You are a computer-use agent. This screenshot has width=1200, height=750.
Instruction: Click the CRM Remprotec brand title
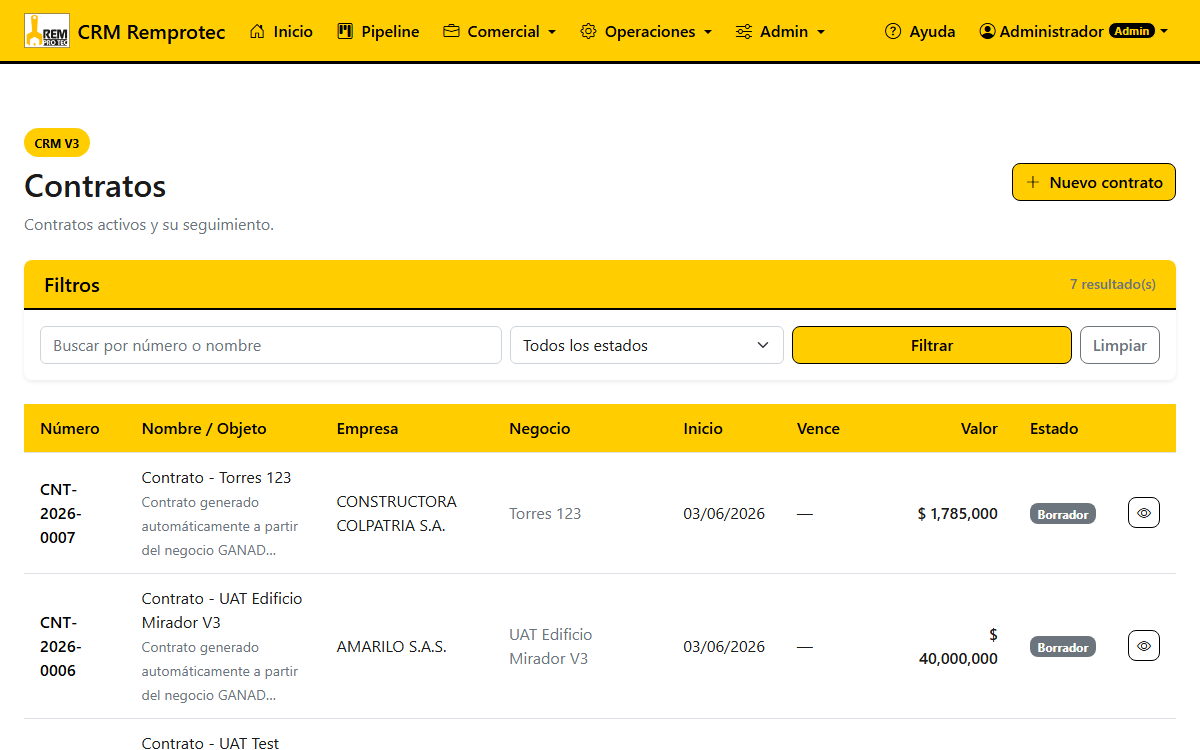click(151, 32)
